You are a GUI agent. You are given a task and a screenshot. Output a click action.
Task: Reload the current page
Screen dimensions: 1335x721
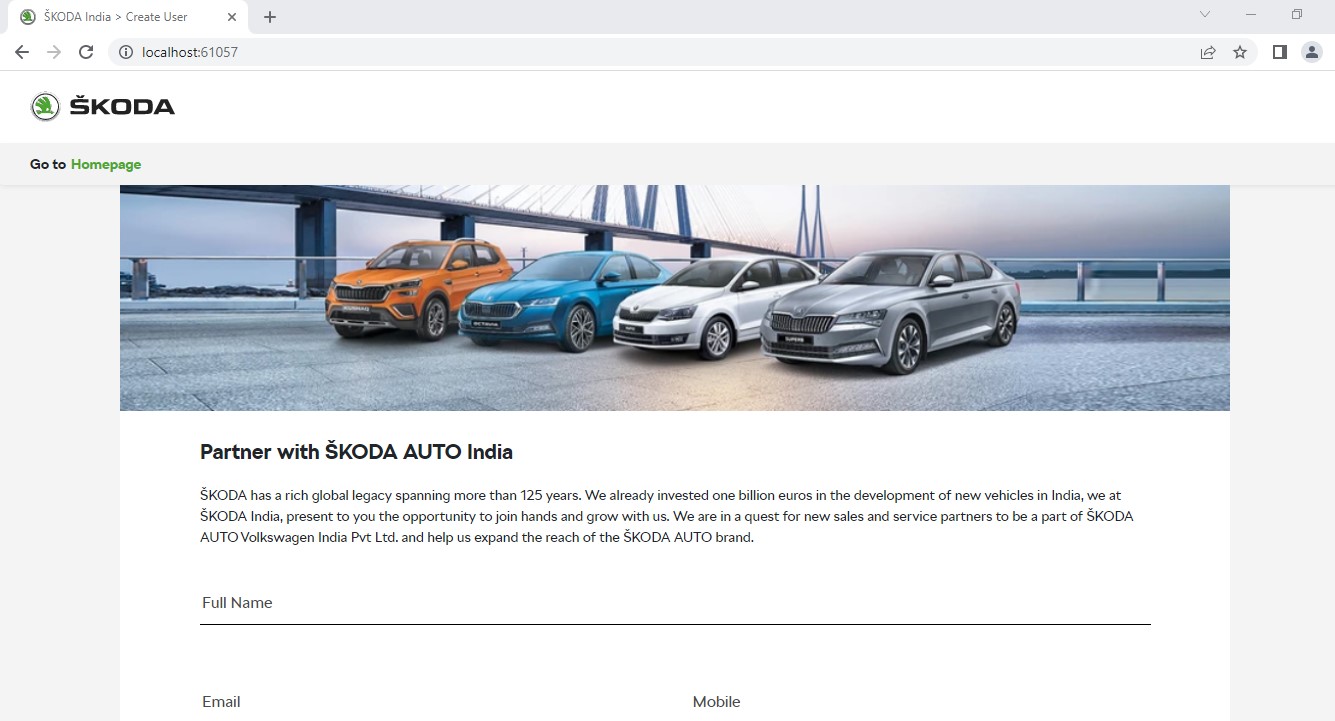[x=86, y=52]
